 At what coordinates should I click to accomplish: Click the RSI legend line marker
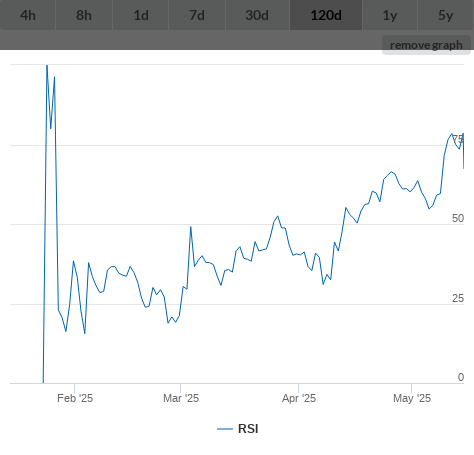[225, 429]
